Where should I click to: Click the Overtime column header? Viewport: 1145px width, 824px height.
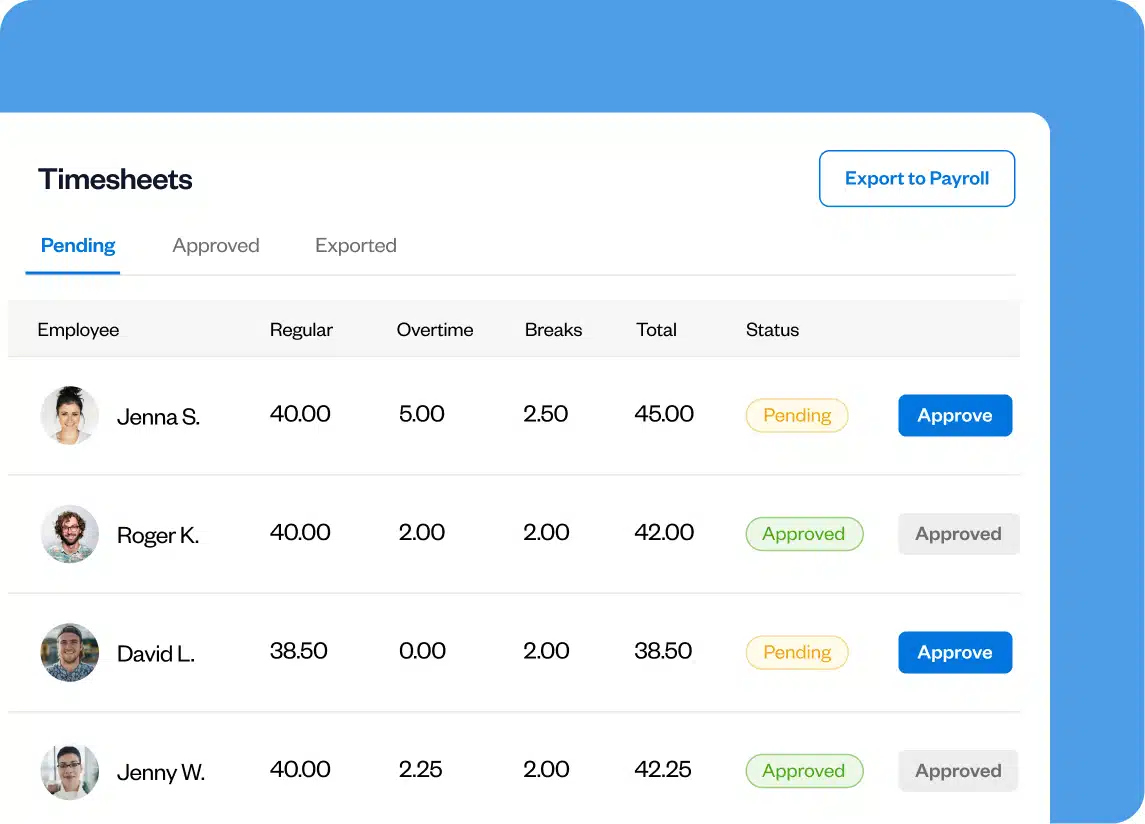point(435,329)
